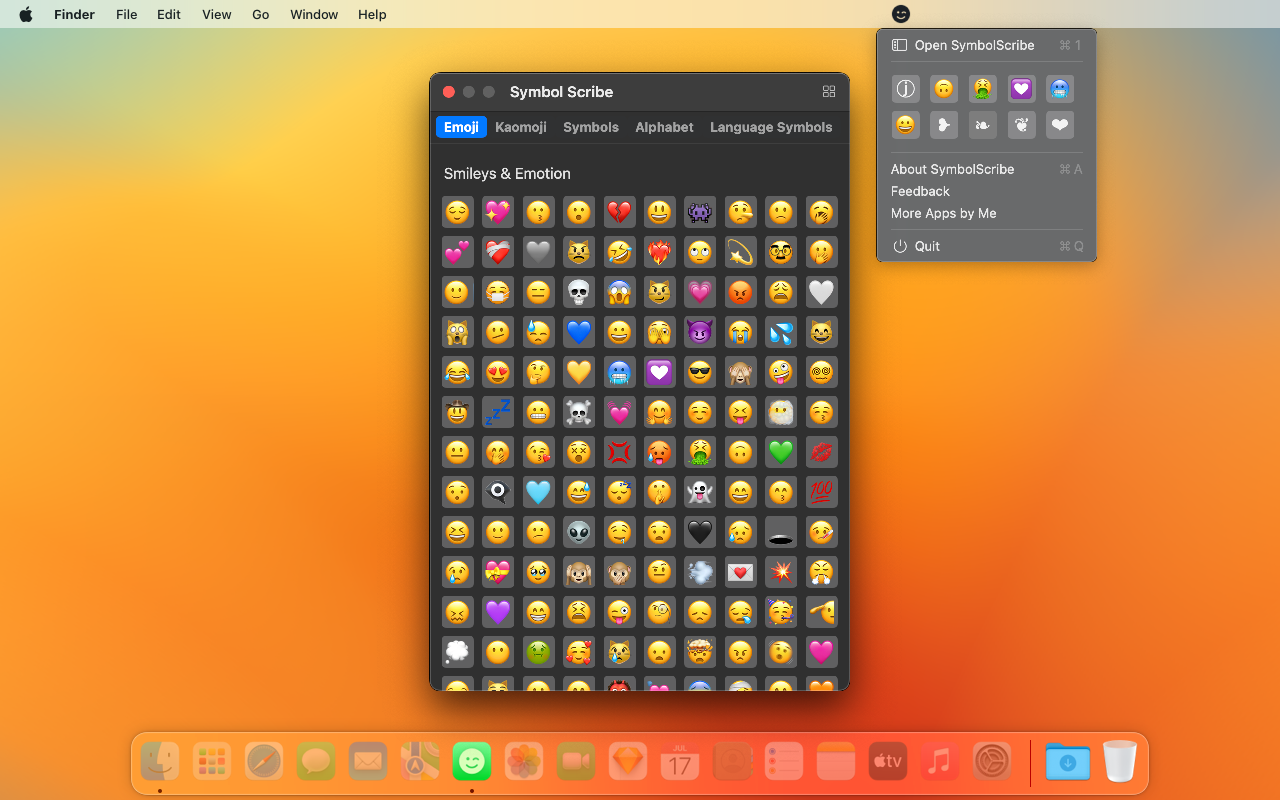Viewport: 1280px width, 800px height.
Task: Choose the partying face emoji
Action: click(781, 612)
